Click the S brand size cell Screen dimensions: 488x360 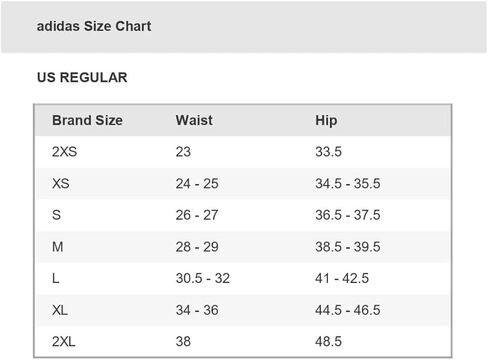click(x=56, y=215)
